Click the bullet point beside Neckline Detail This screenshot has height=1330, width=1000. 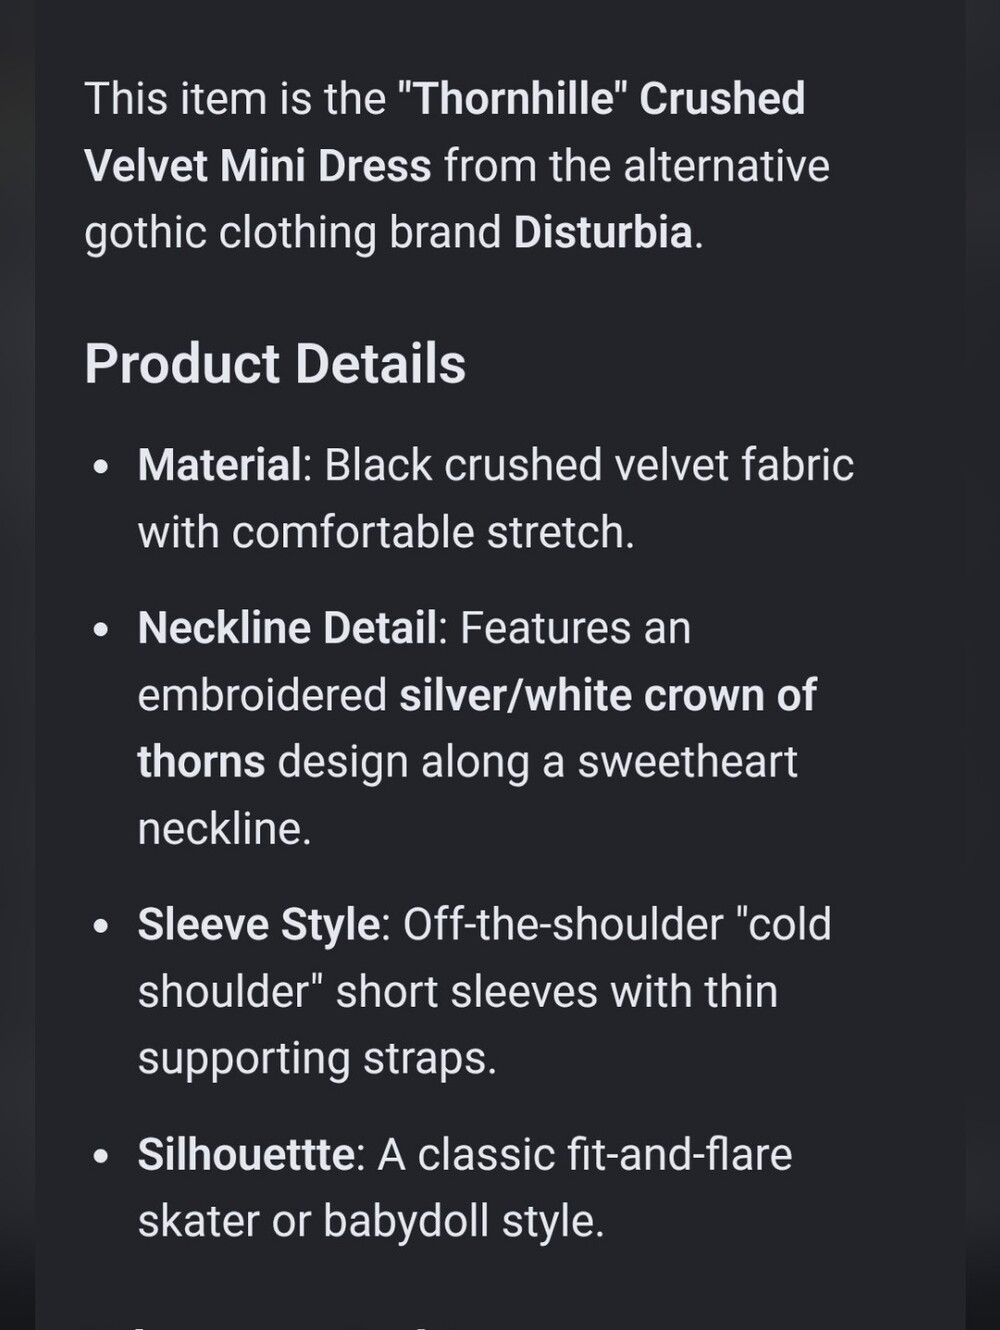click(100, 630)
